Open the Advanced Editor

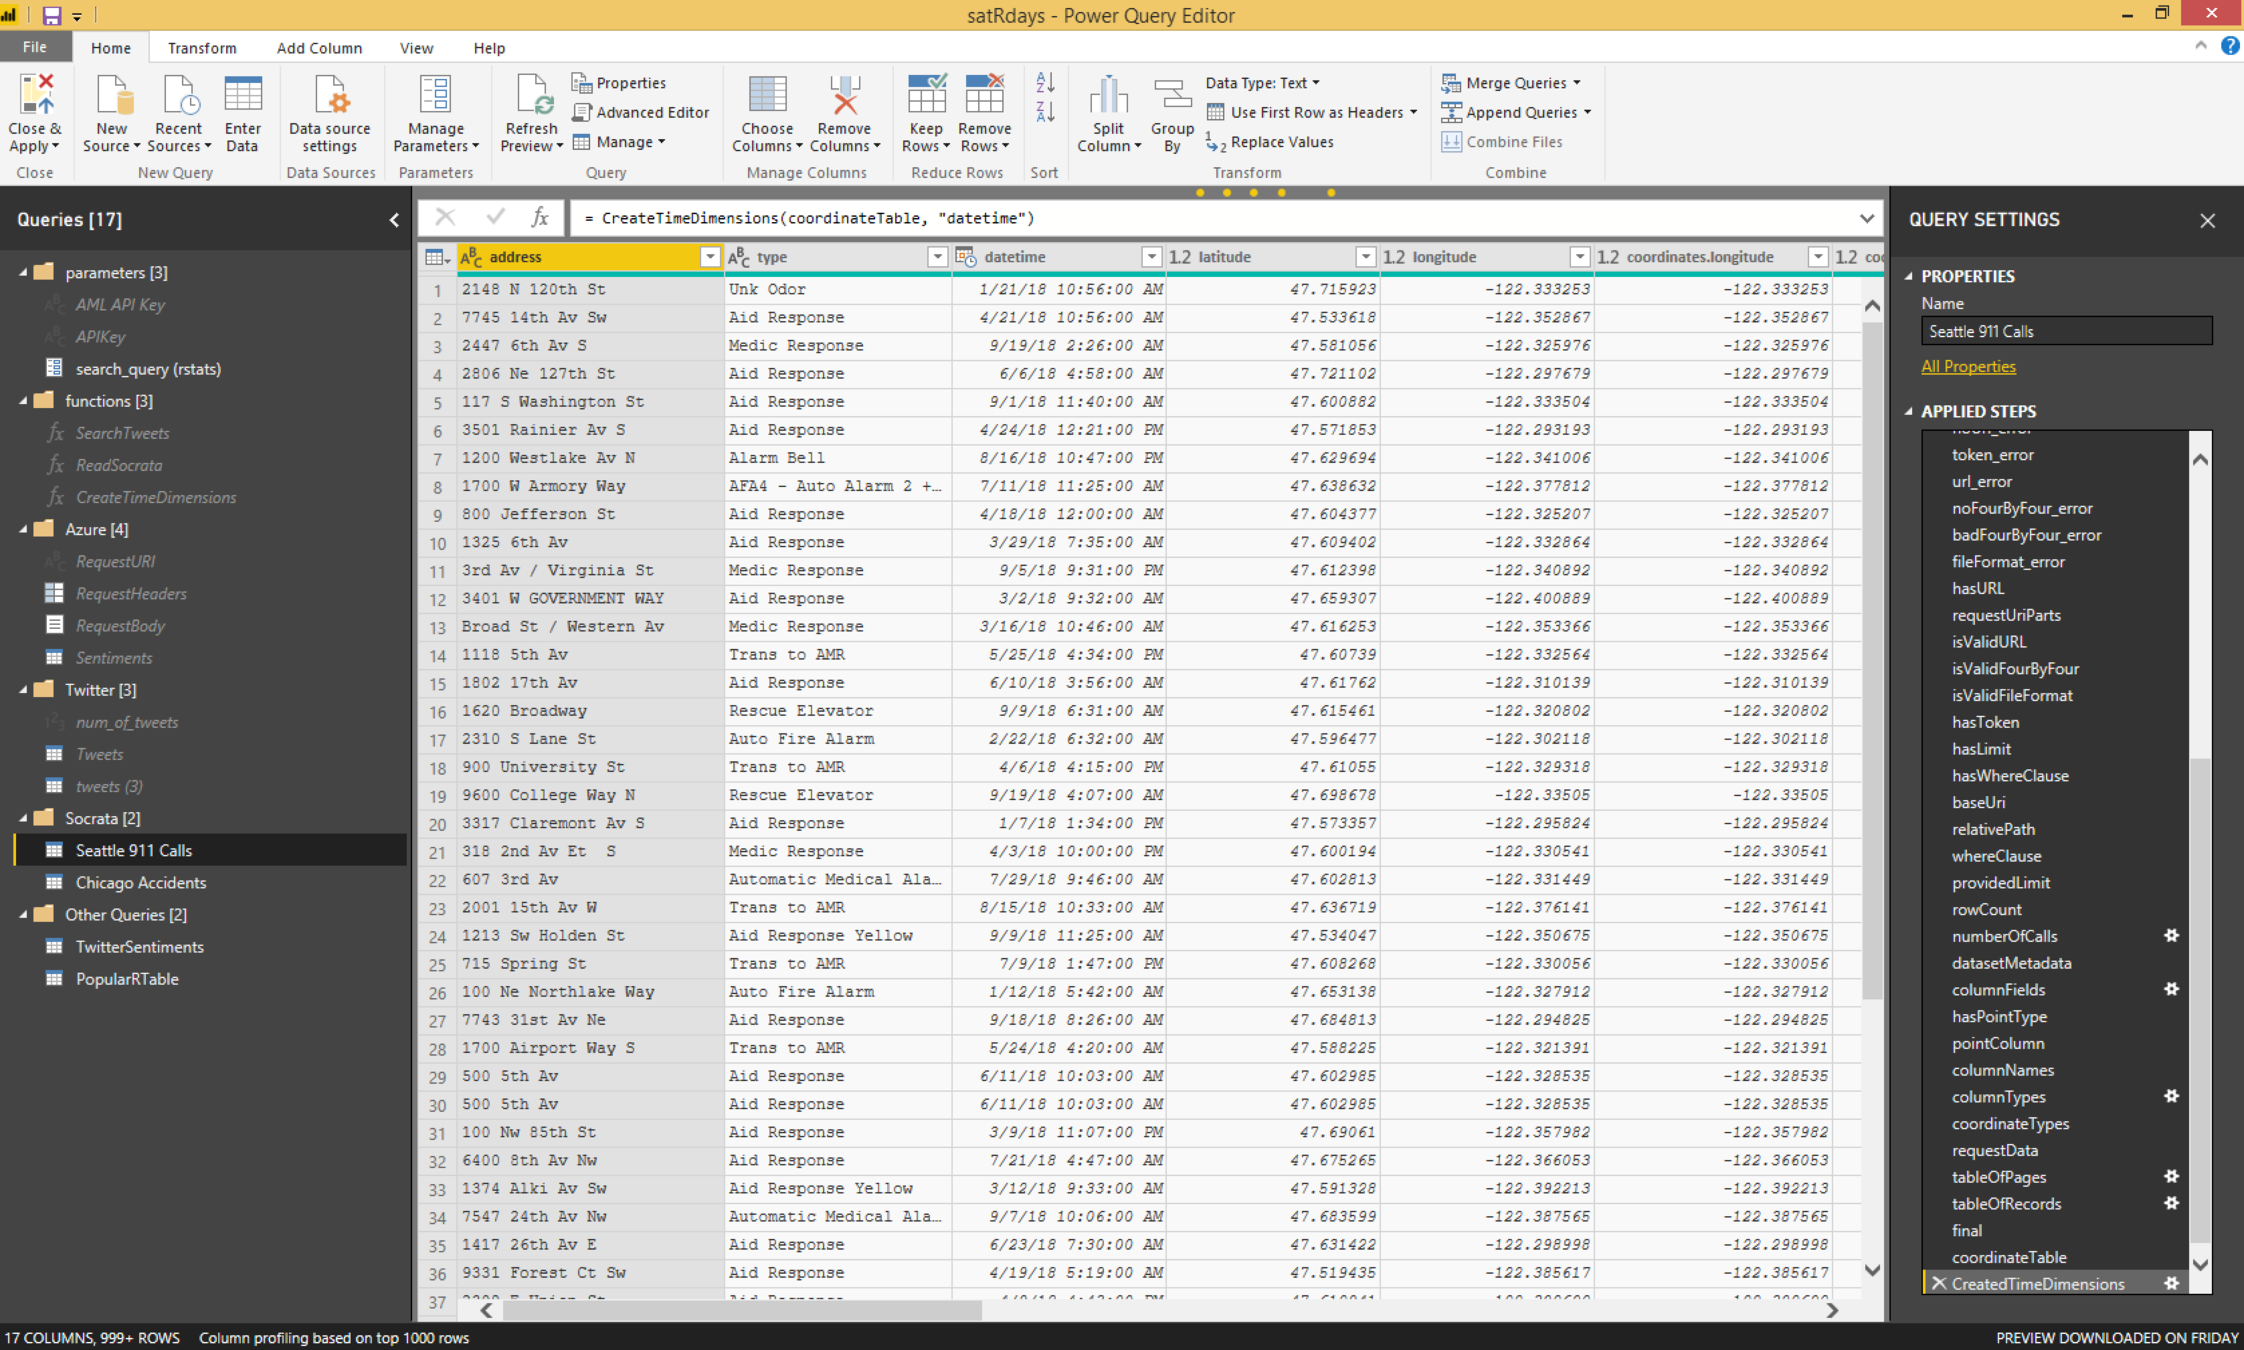pos(641,112)
